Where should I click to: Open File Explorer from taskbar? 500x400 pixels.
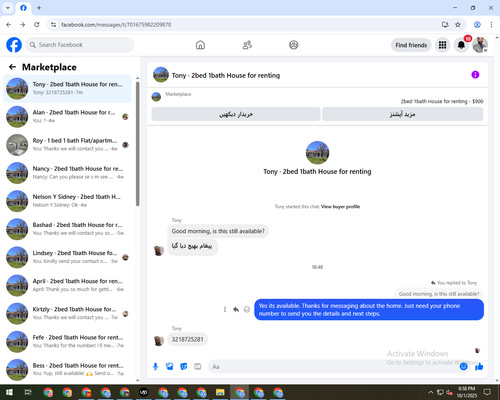coord(220,392)
